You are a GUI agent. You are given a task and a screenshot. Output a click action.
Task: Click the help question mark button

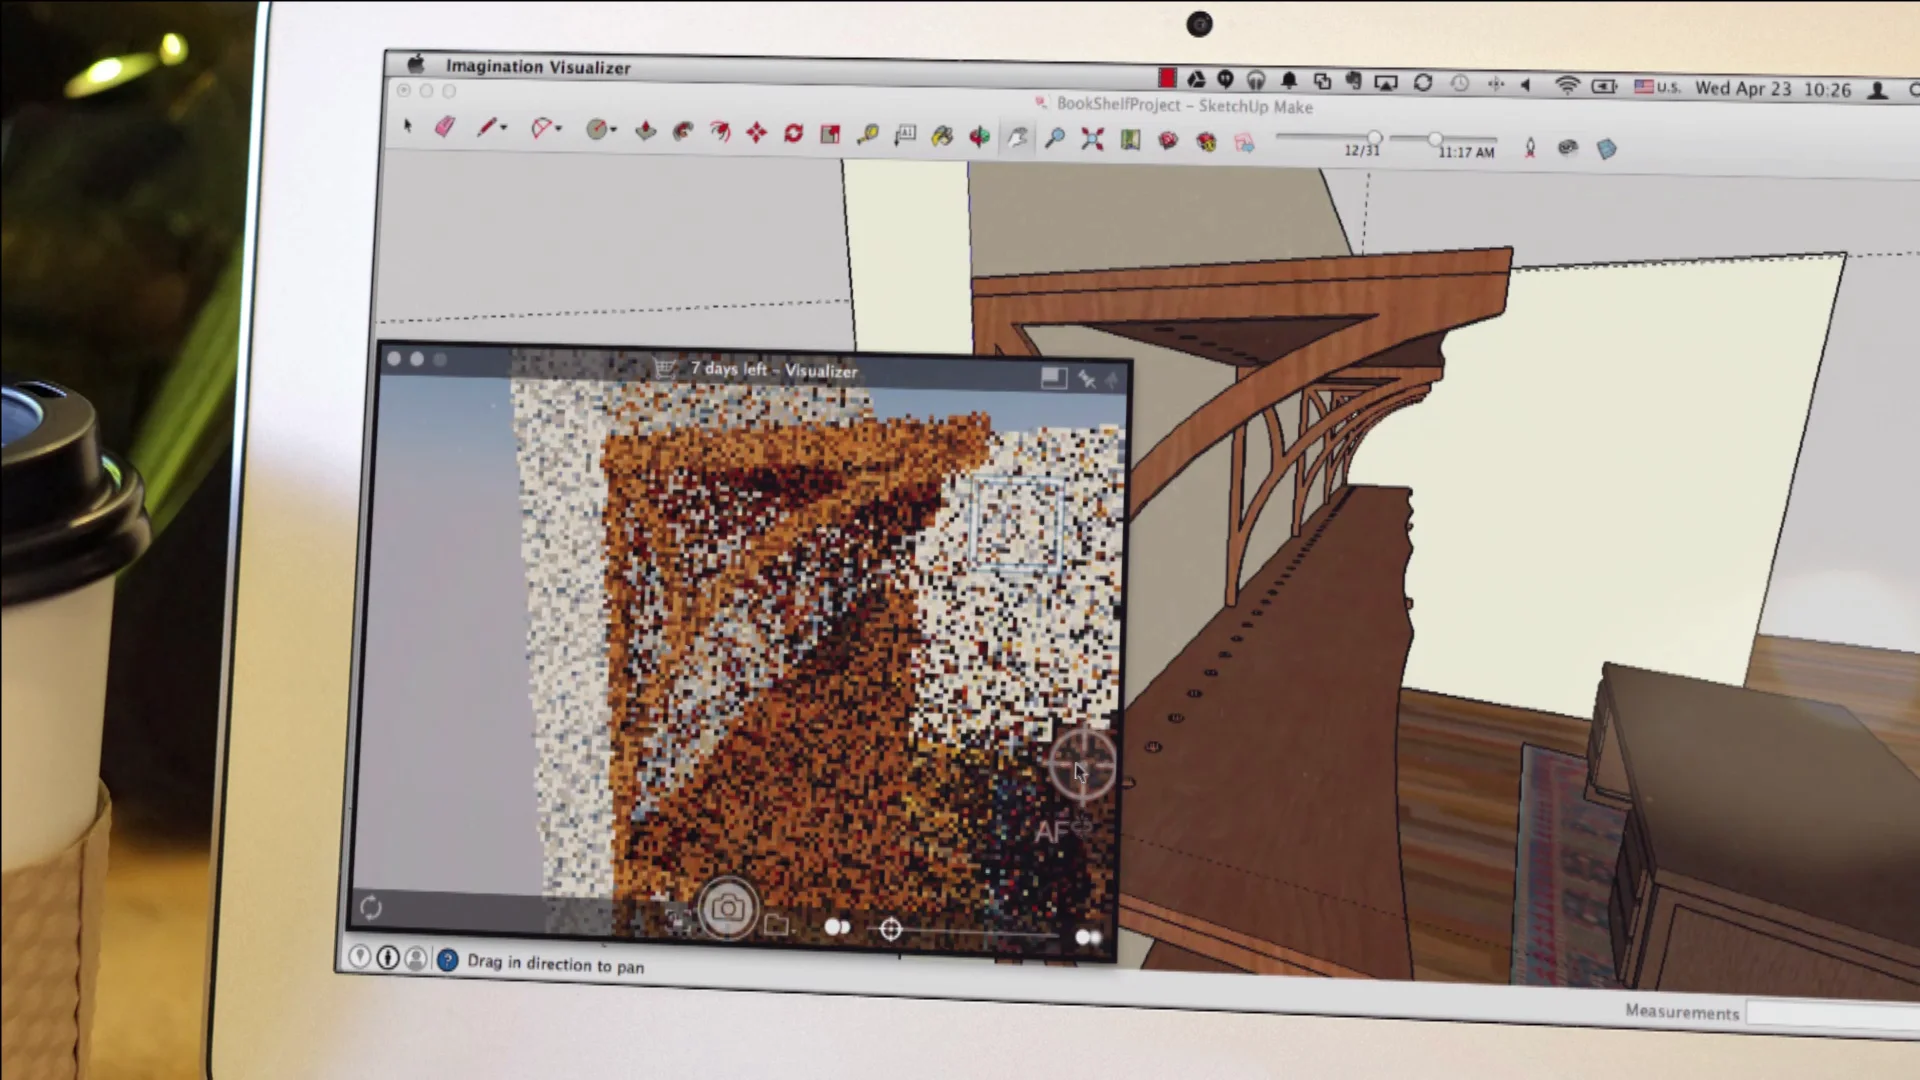[447, 960]
